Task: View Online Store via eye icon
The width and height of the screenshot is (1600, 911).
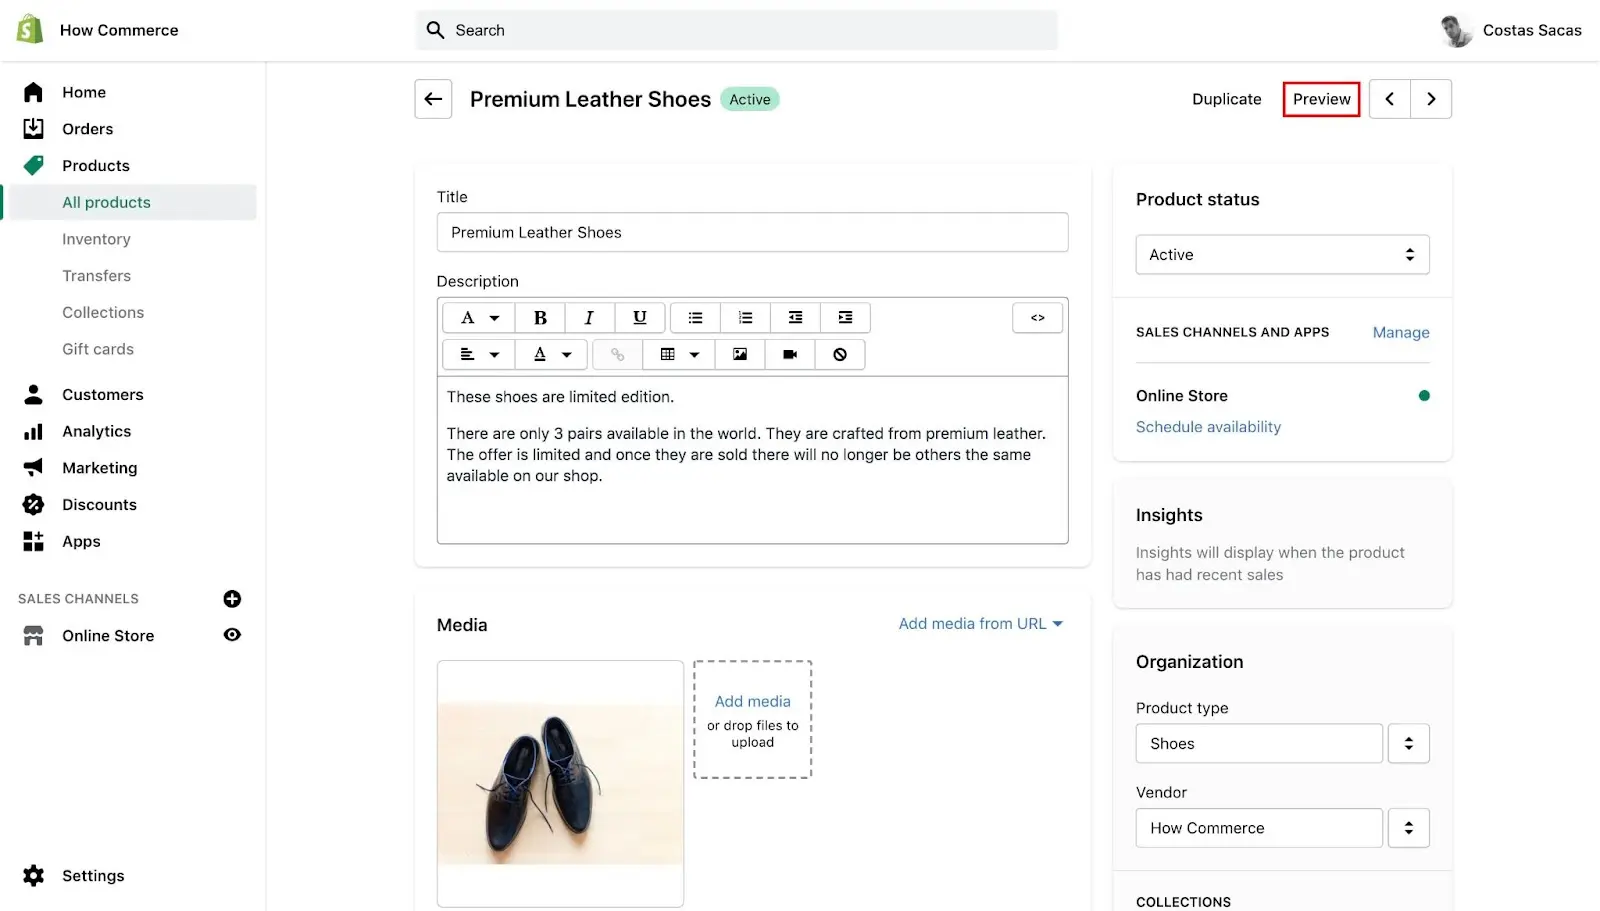Action: click(x=232, y=635)
